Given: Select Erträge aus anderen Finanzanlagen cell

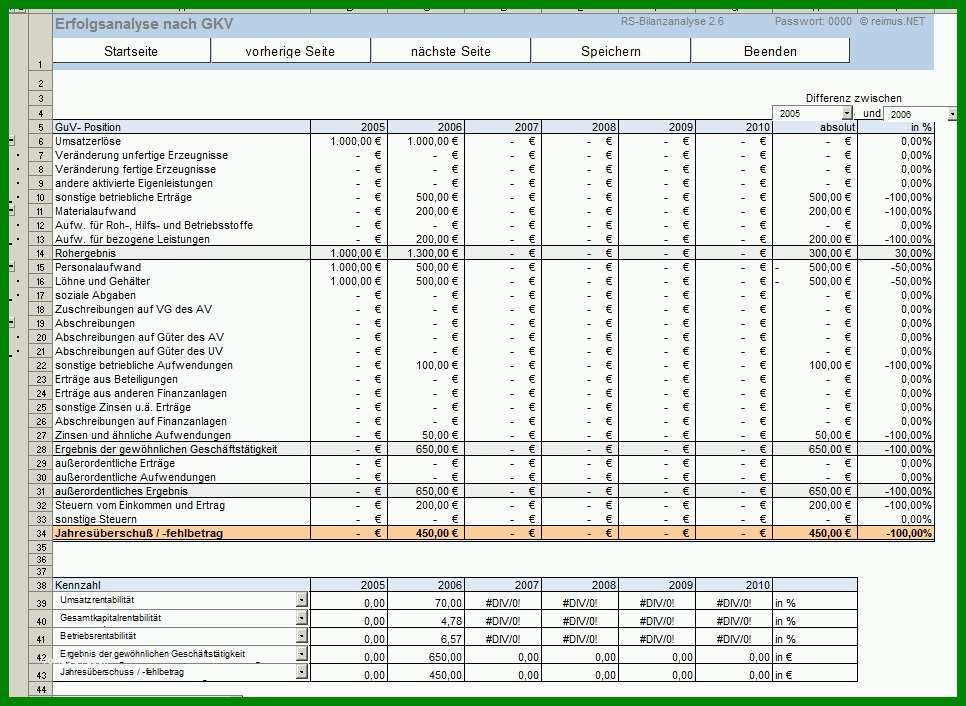Looking at the screenshot, I should (182, 393).
